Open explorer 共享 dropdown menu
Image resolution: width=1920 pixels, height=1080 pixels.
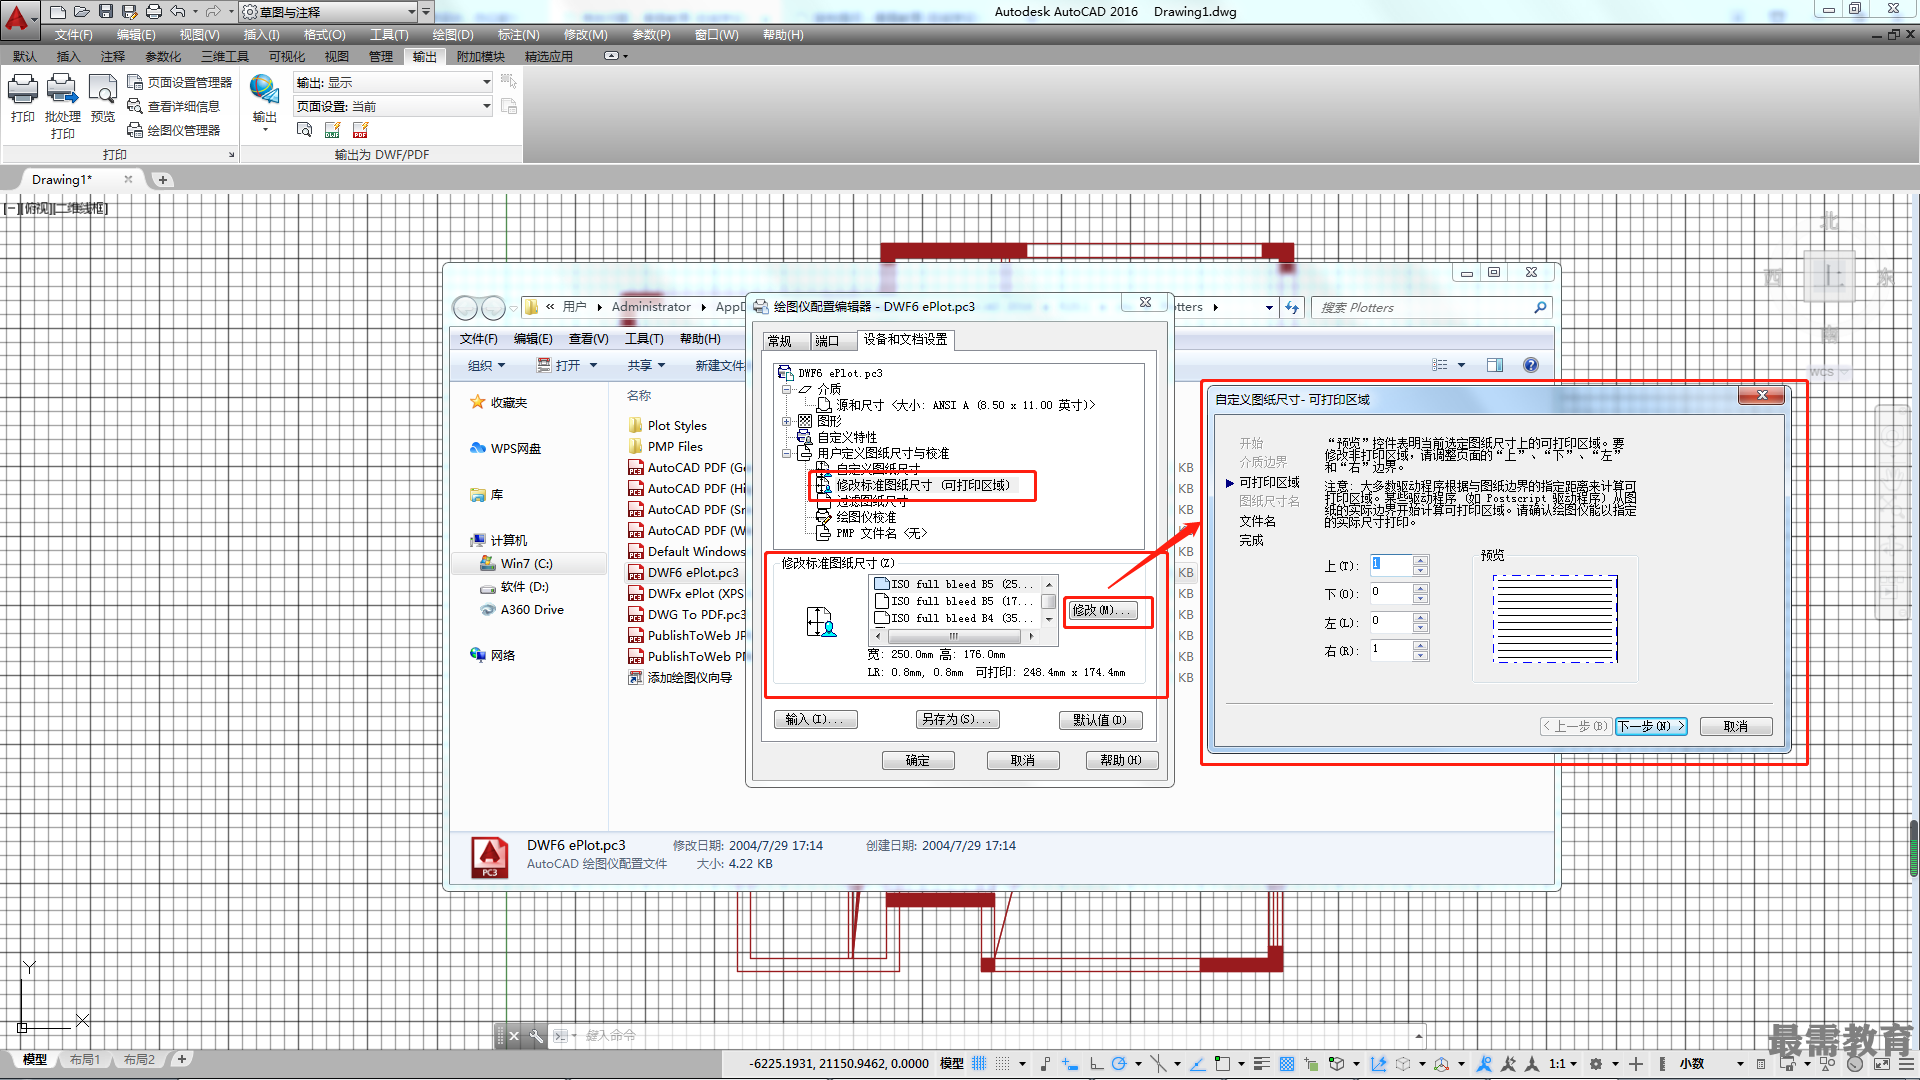click(646, 365)
